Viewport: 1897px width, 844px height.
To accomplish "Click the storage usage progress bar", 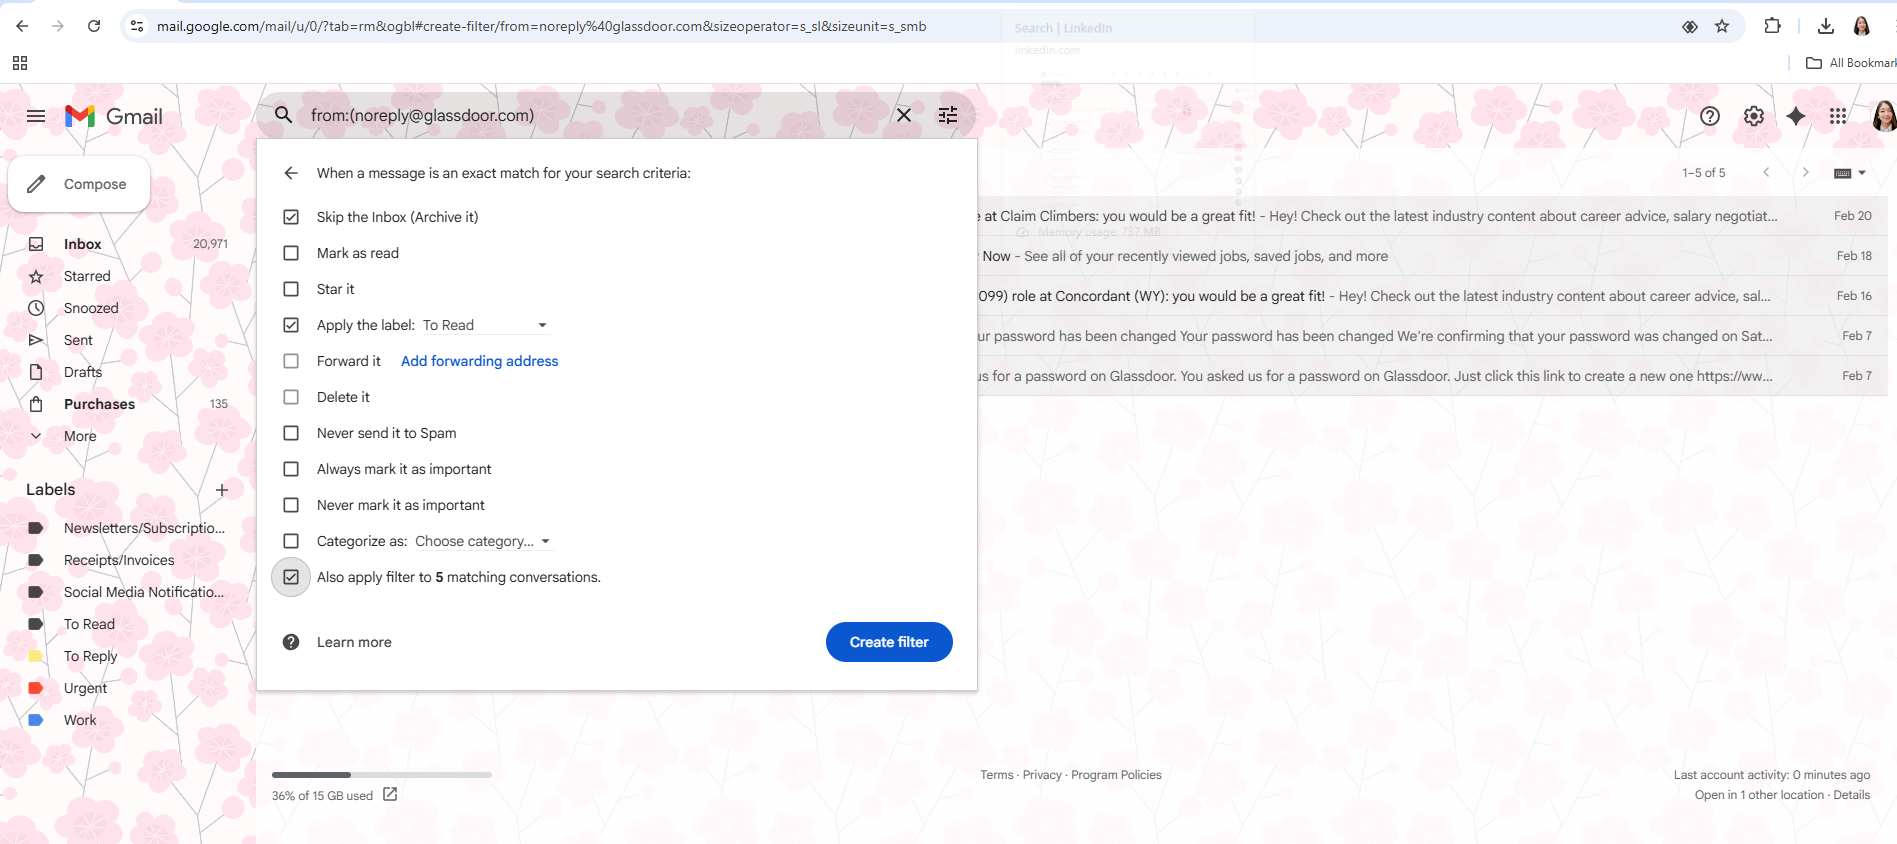I will (382, 775).
